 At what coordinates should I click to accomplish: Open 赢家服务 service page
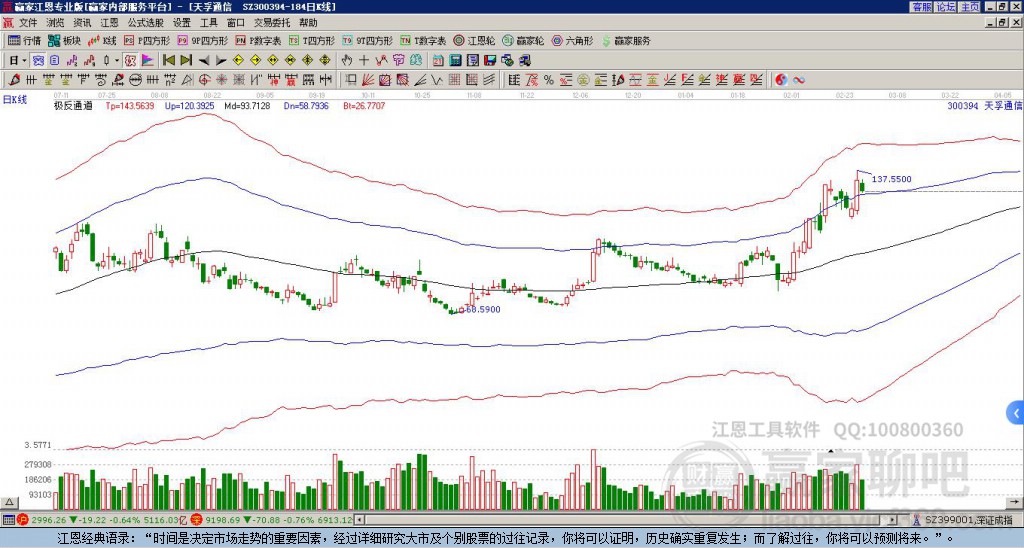[626, 40]
